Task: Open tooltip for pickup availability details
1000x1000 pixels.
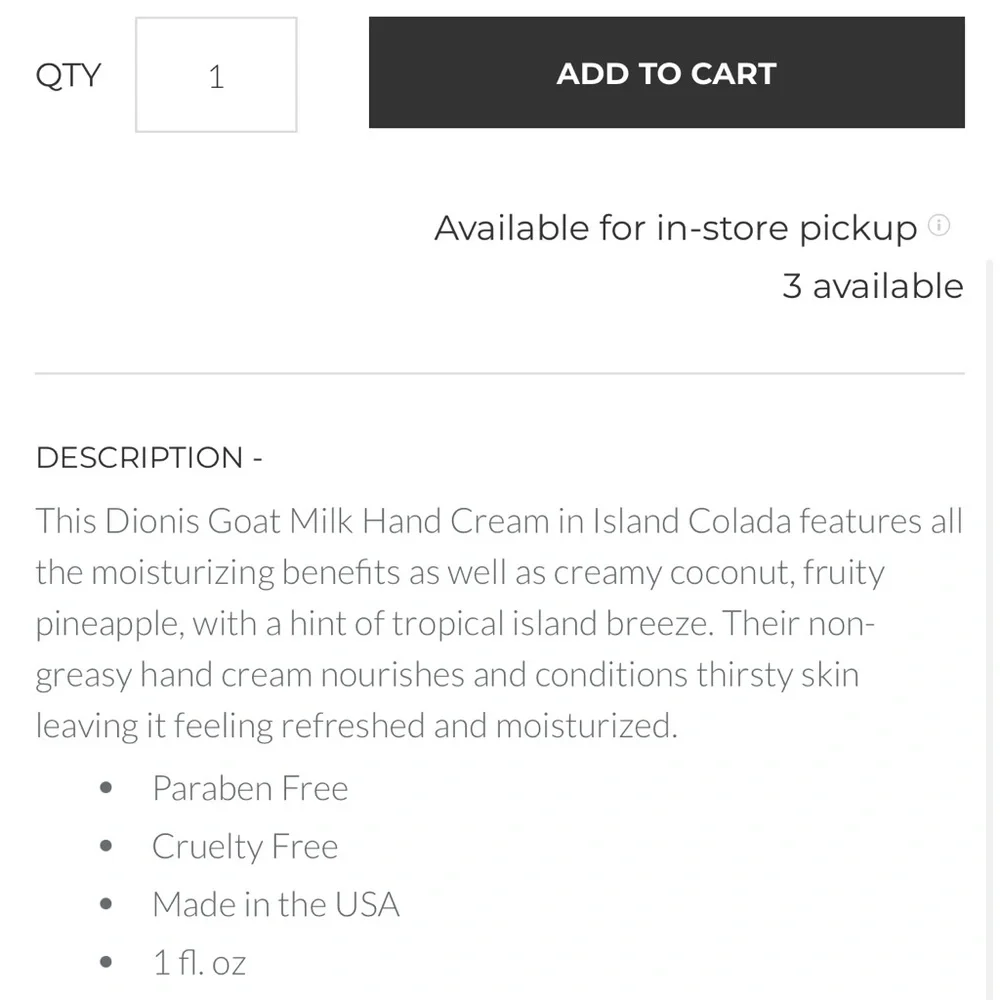Action: click(939, 226)
